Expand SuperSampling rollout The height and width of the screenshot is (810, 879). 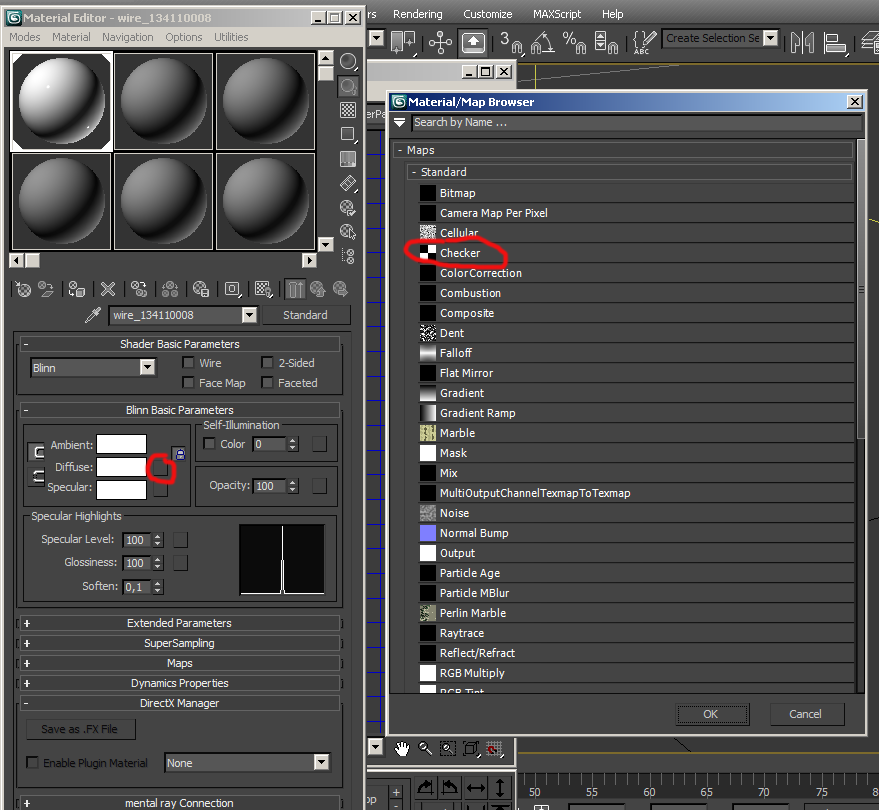pos(179,643)
